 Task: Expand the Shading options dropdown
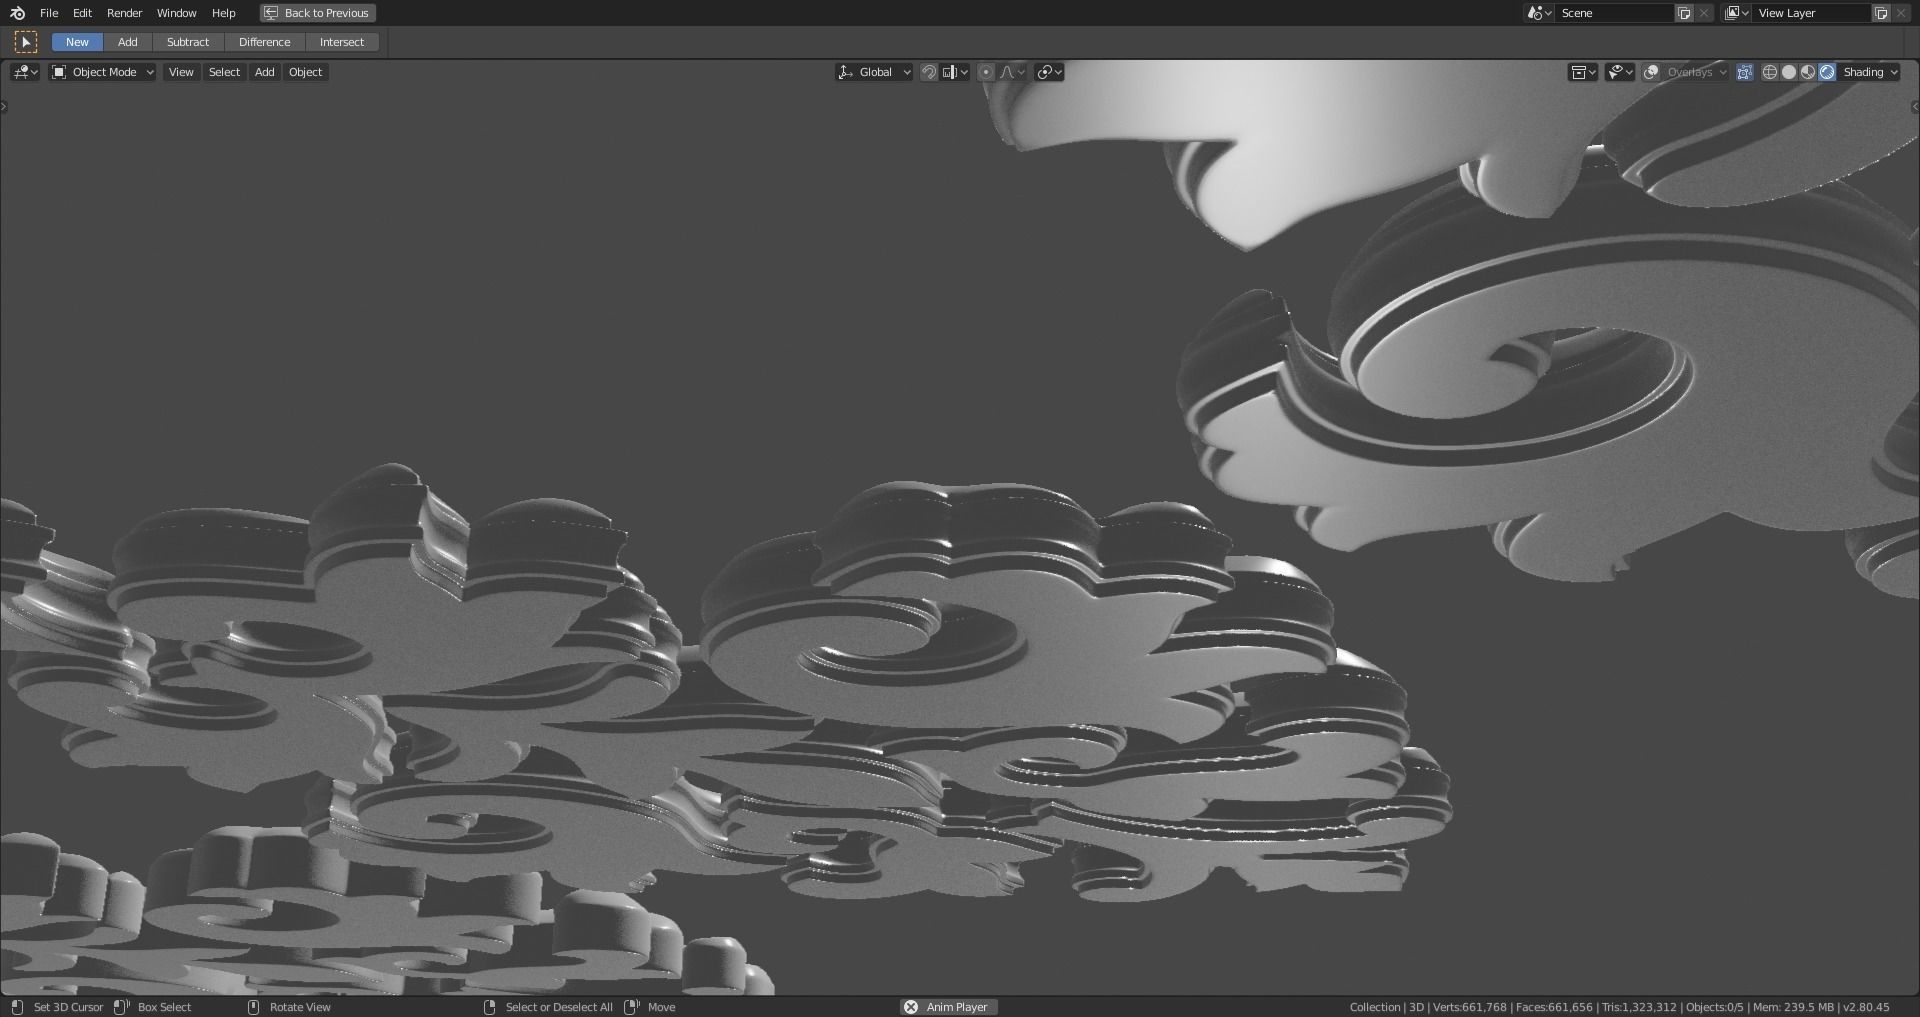(x=1870, y=72)
